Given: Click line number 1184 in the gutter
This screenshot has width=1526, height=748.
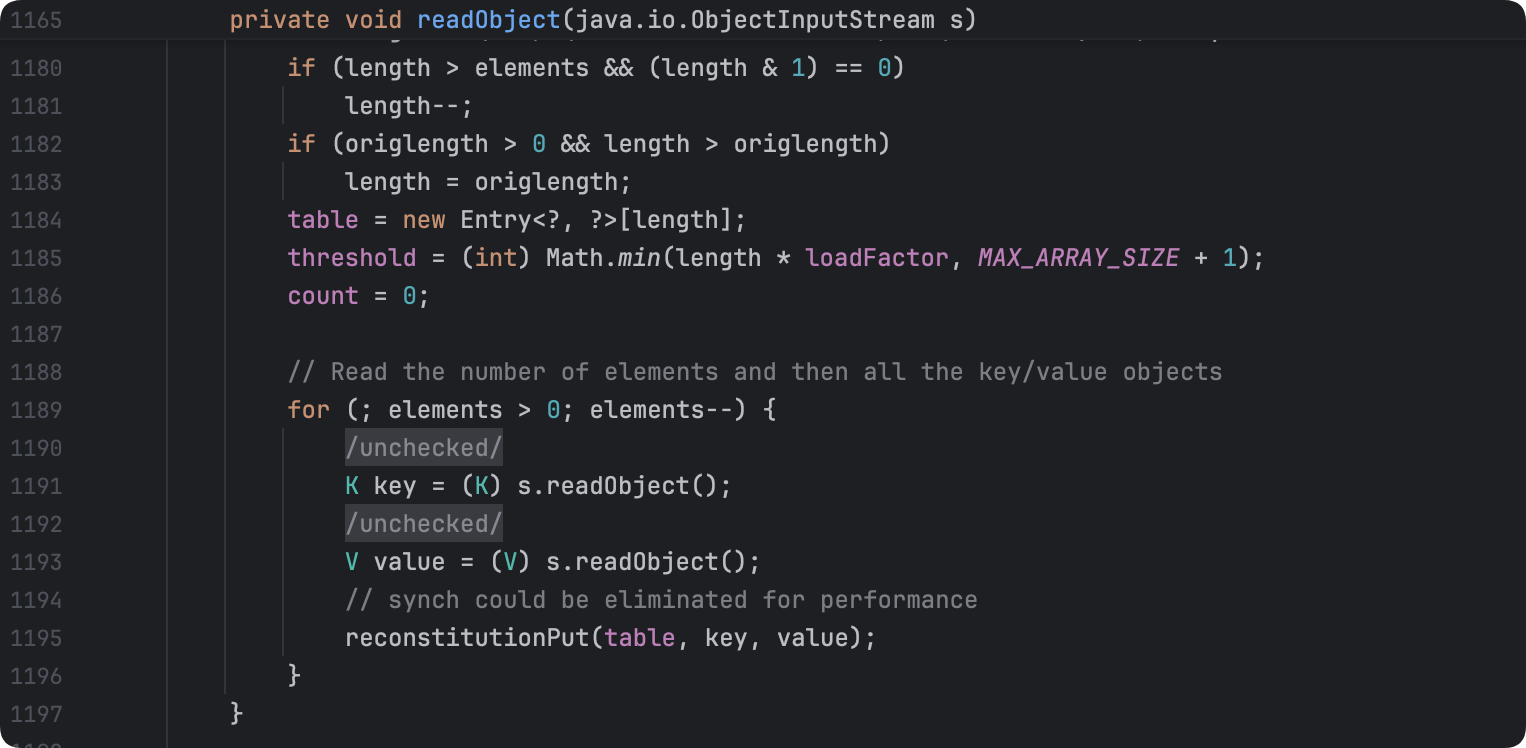Looking at the screenshot, I should (36, 220).
